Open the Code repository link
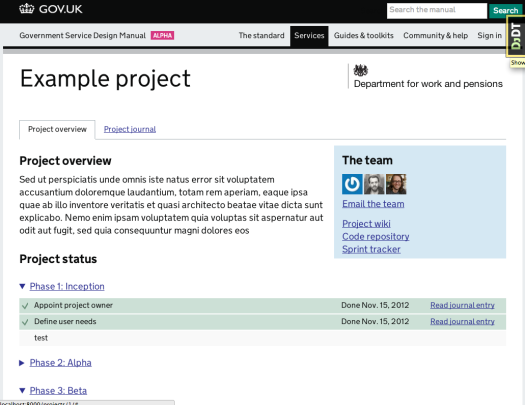 (376, 237)
